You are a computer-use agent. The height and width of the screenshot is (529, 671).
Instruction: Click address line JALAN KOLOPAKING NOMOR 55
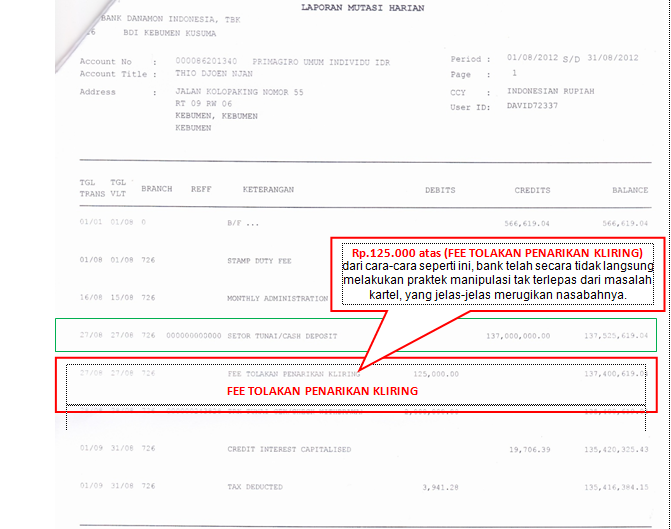[239, 92]
